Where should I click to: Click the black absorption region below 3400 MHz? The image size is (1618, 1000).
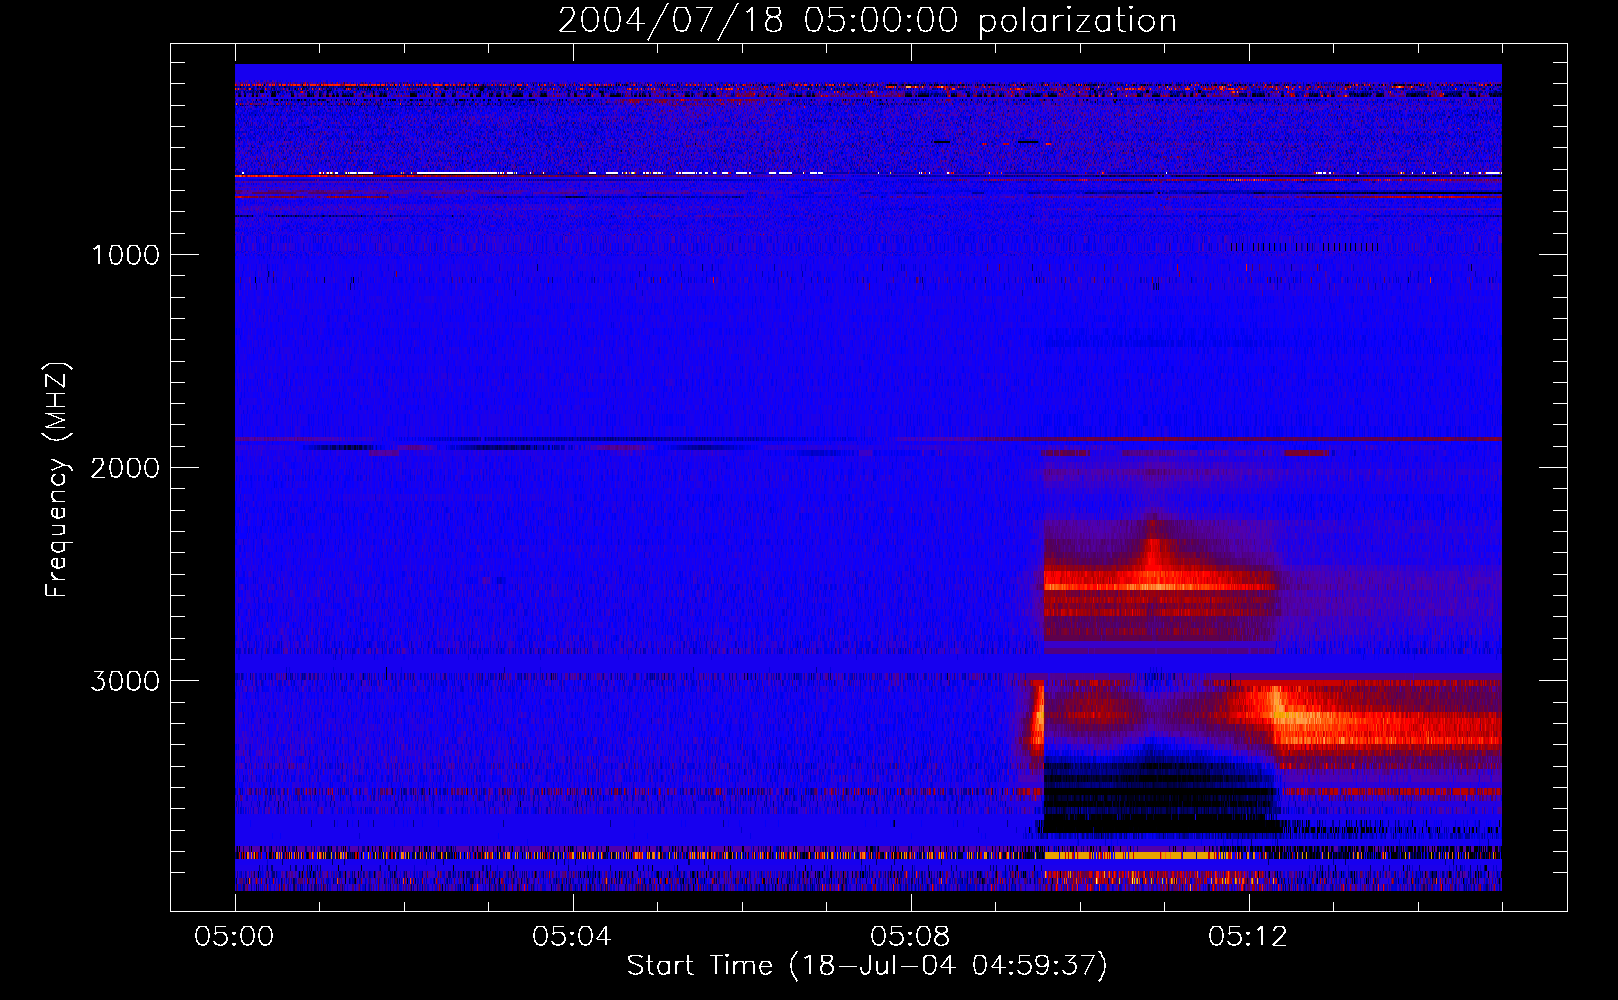(x=1160, y=795)
